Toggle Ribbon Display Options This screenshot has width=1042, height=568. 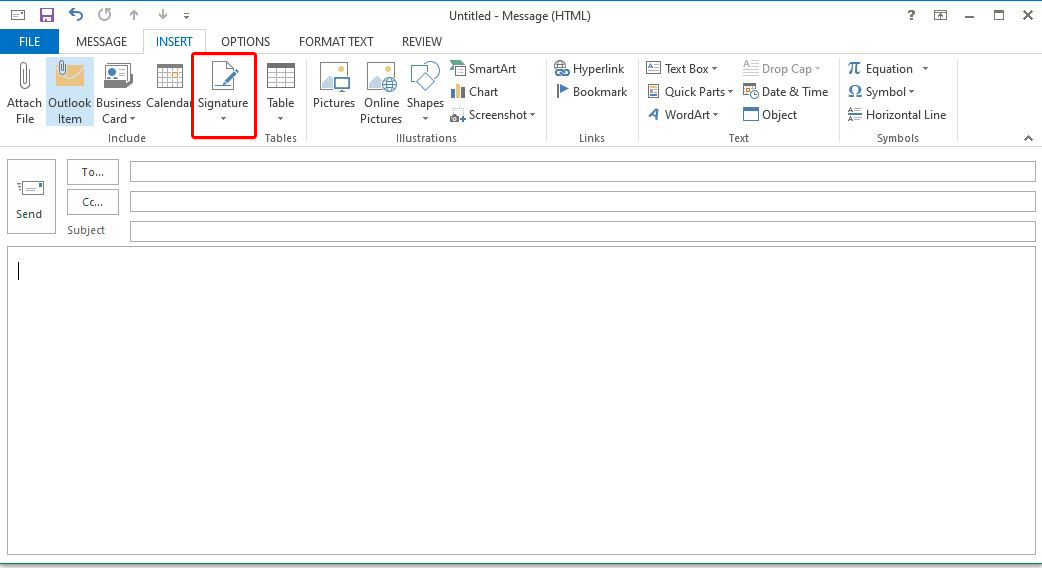[940, 15]
